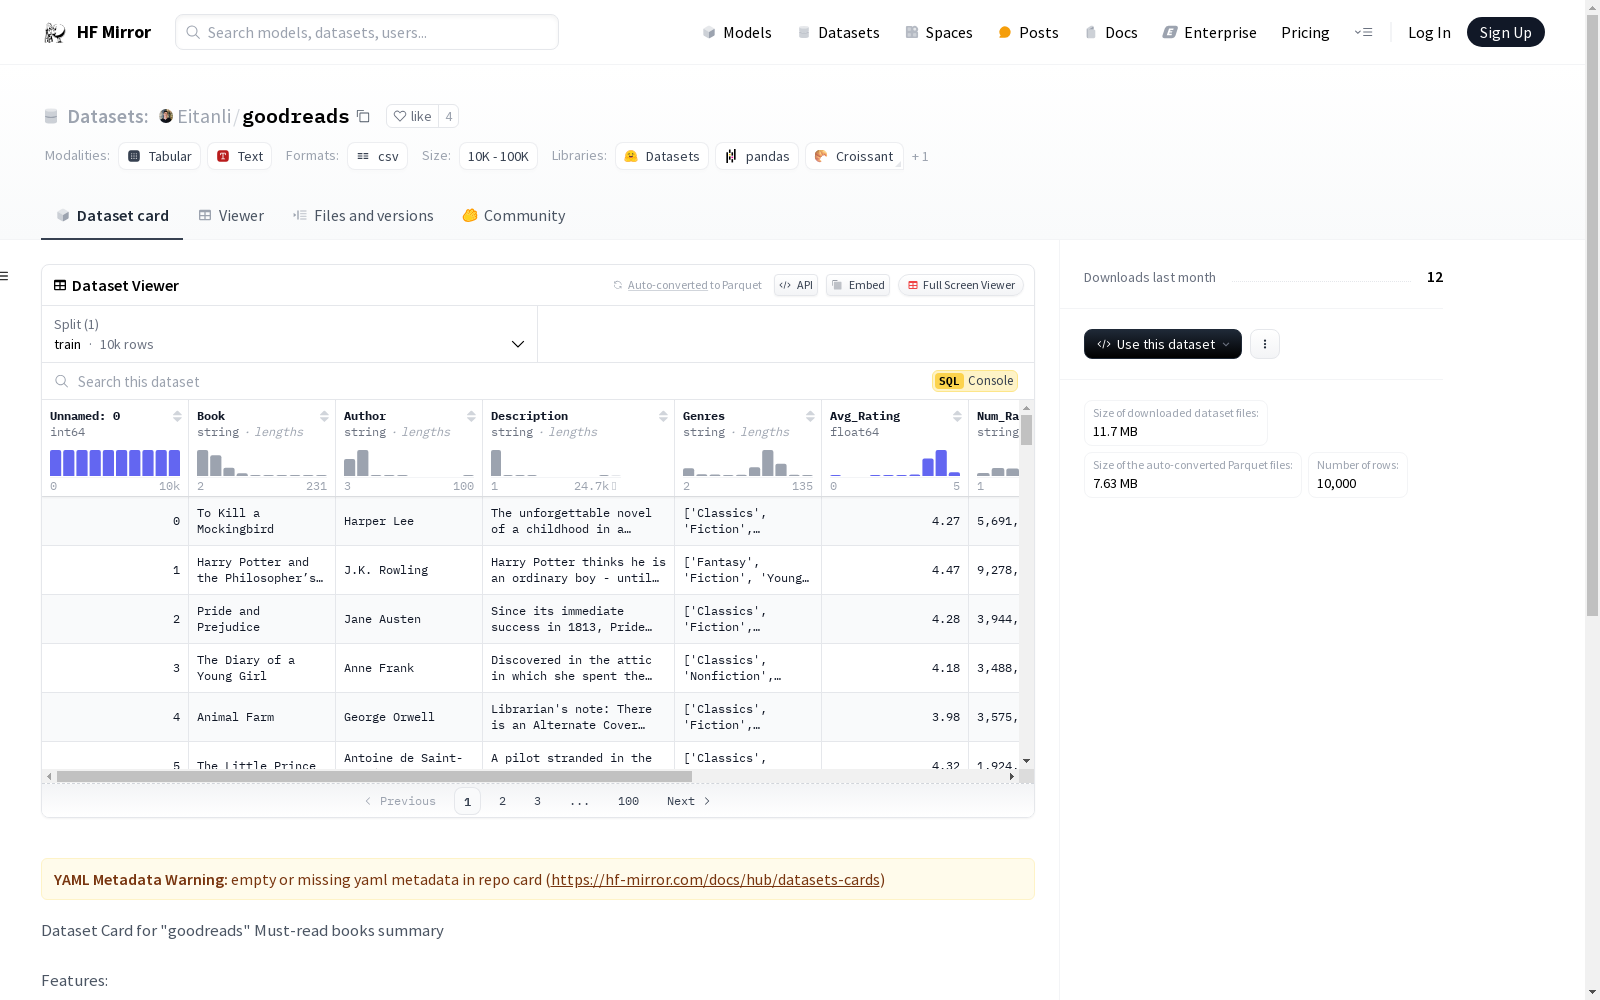Select the csv format tag
The width and height of the screenshot is (1600, 1000).
[x=377, y=156]
